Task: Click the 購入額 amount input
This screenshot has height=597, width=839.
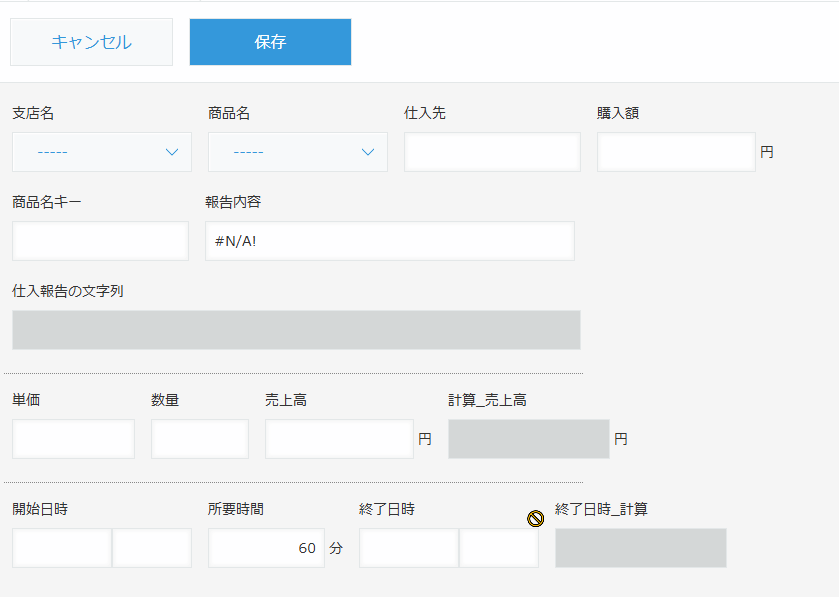Action: click(x=676, y=152)
